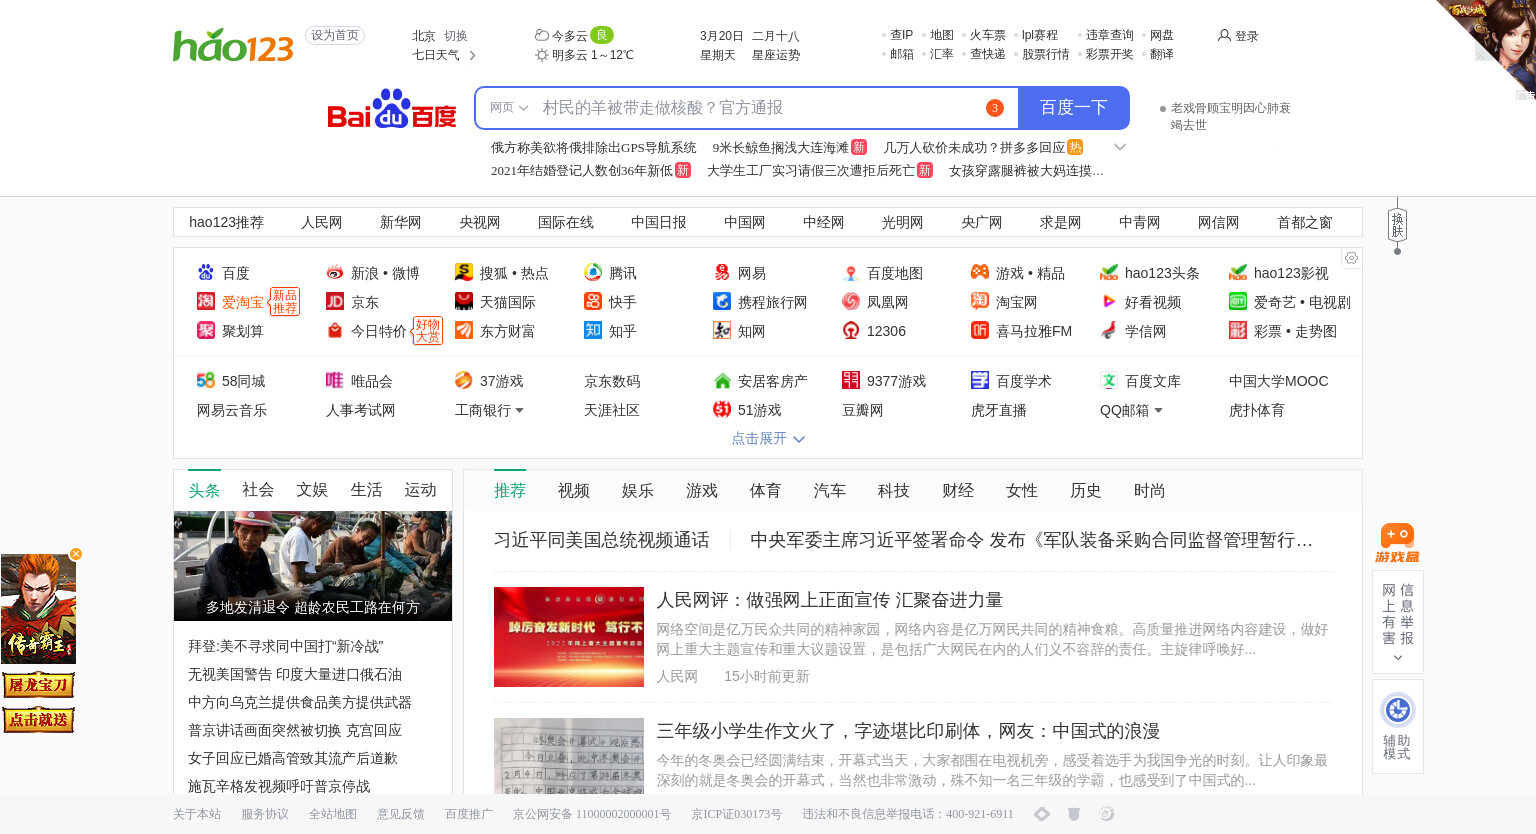The width and height of the screenshot is (1536, 834).
Task: Open the 58同城 icon
Action: pyautogui.click(x=206, y=380)
